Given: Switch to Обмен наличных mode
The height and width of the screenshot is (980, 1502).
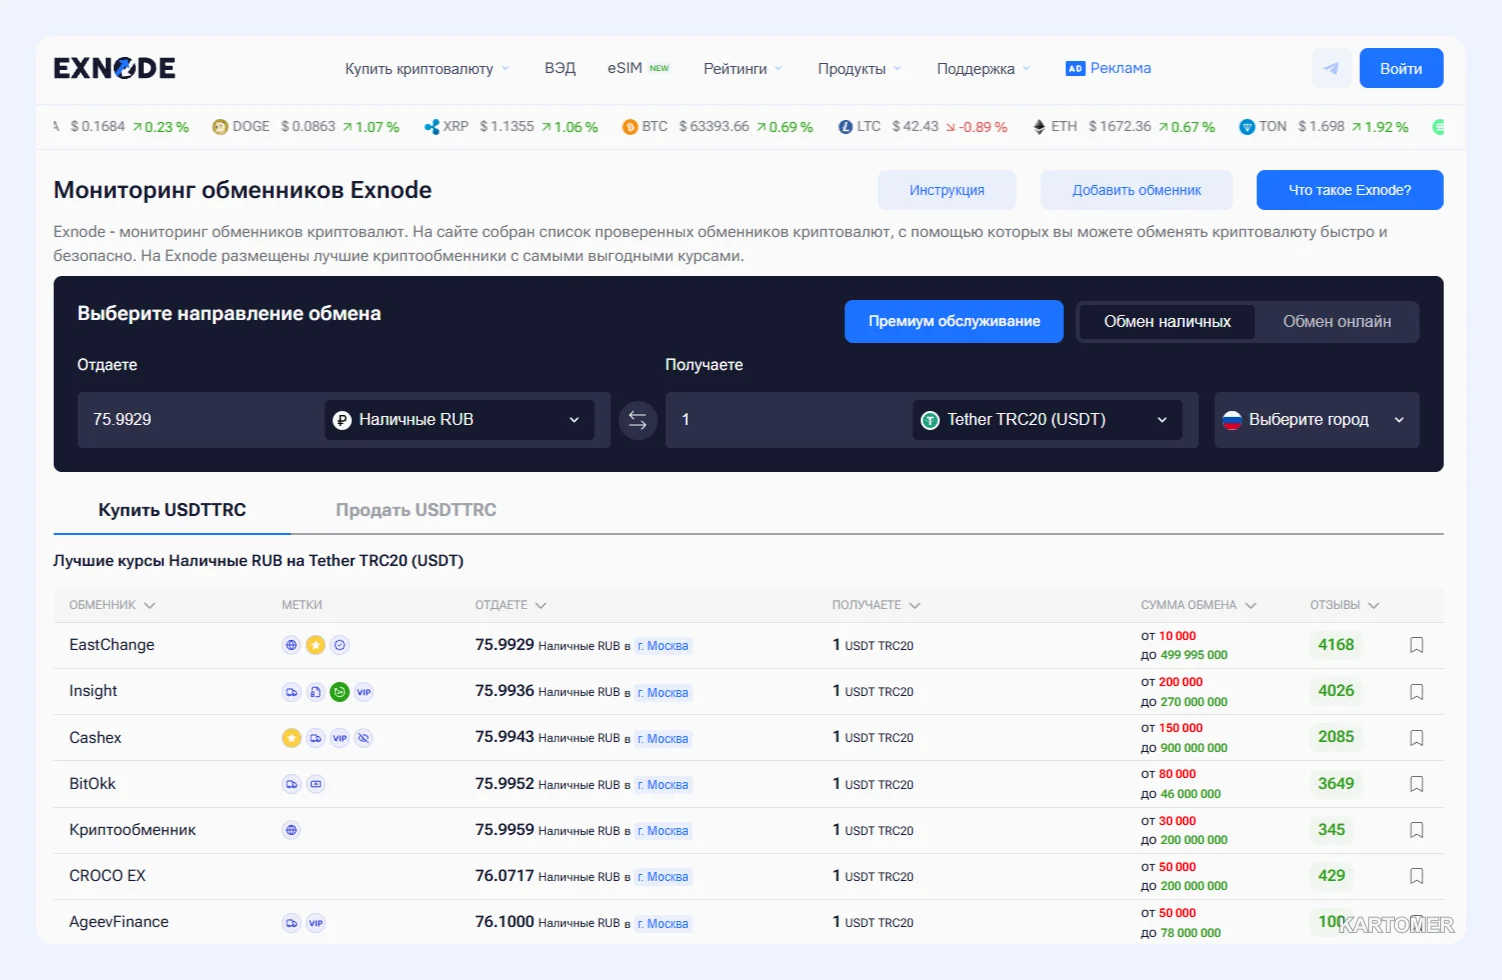Looking at the screenshot, I should (1167, 322).
